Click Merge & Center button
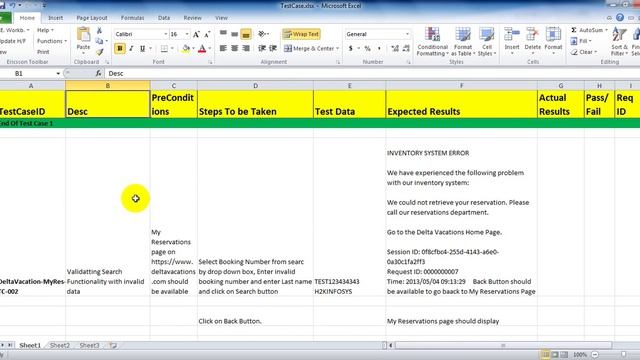 (x=309, y=49)
